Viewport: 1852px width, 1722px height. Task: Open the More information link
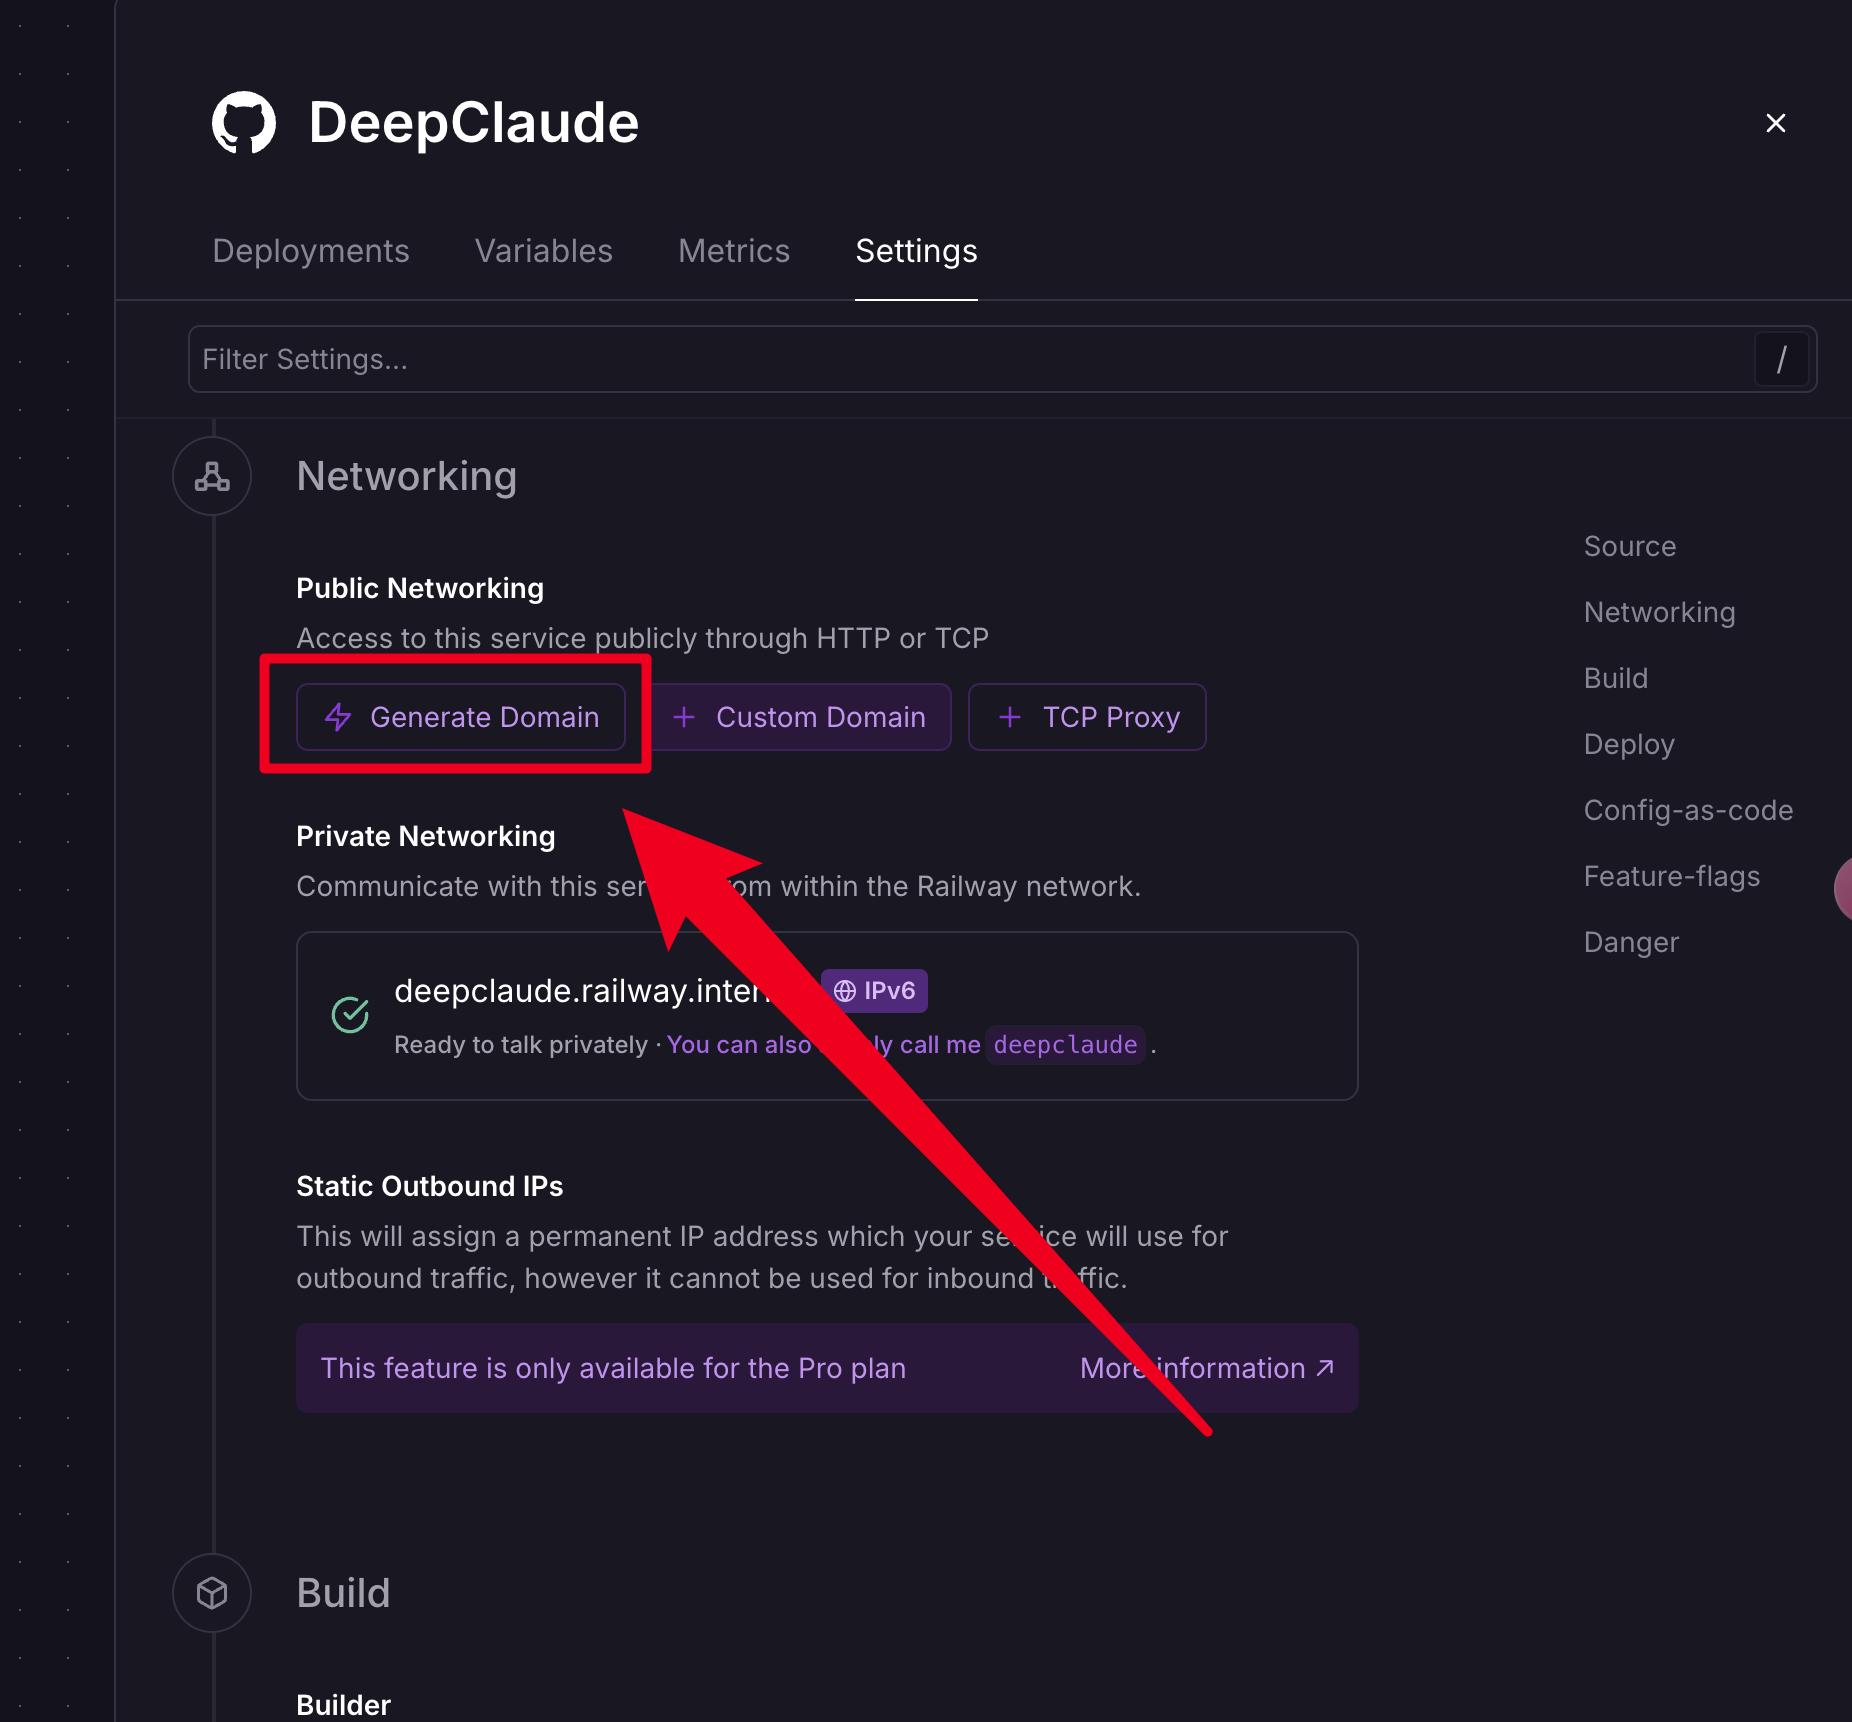1207,1368
